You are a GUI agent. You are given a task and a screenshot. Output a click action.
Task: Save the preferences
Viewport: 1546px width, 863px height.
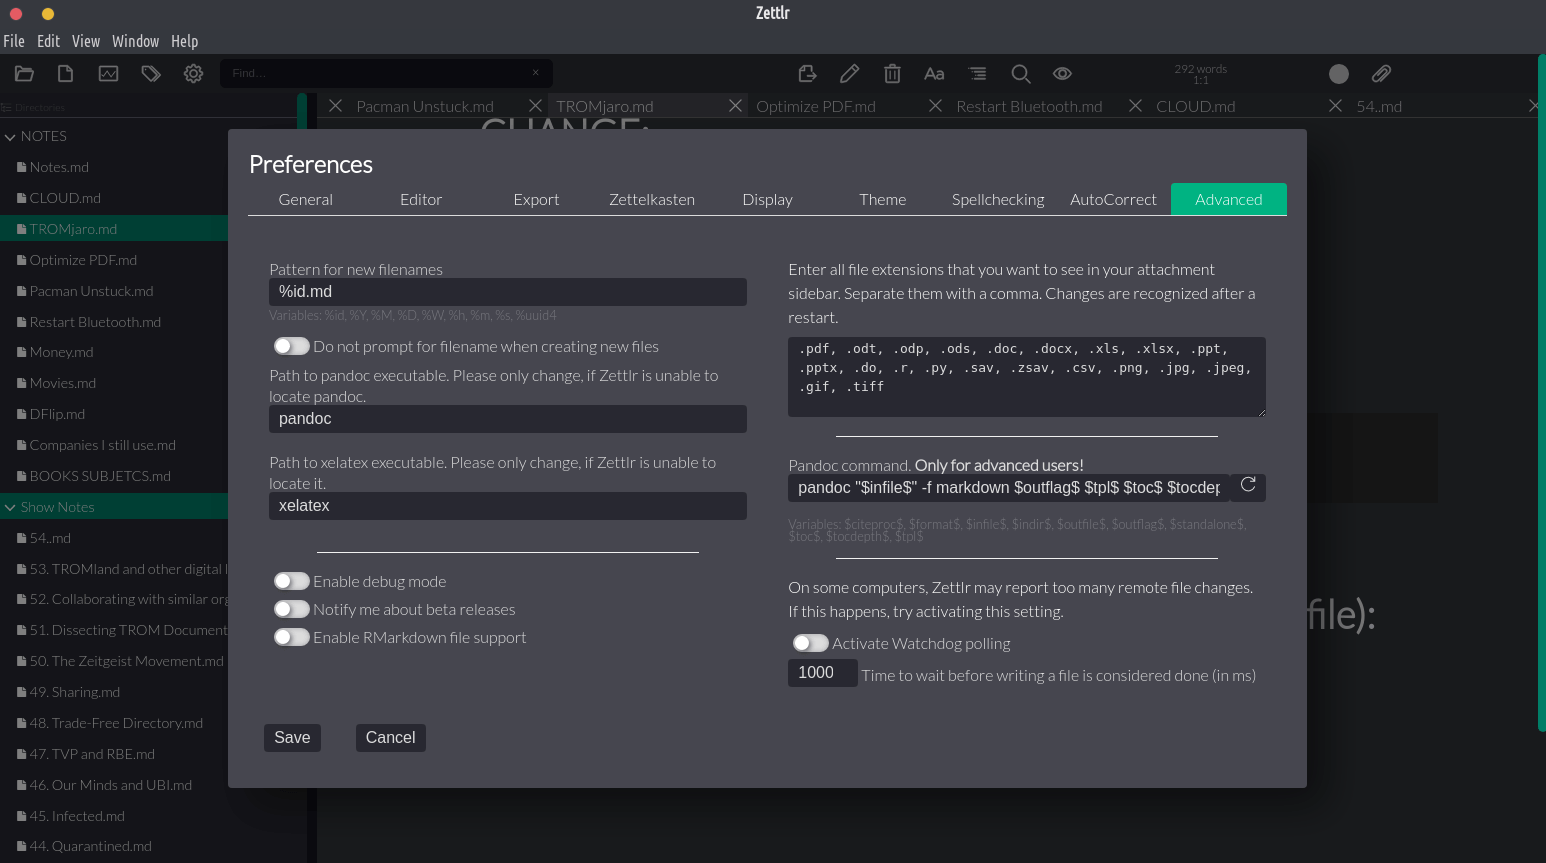(x=292, y=738)
